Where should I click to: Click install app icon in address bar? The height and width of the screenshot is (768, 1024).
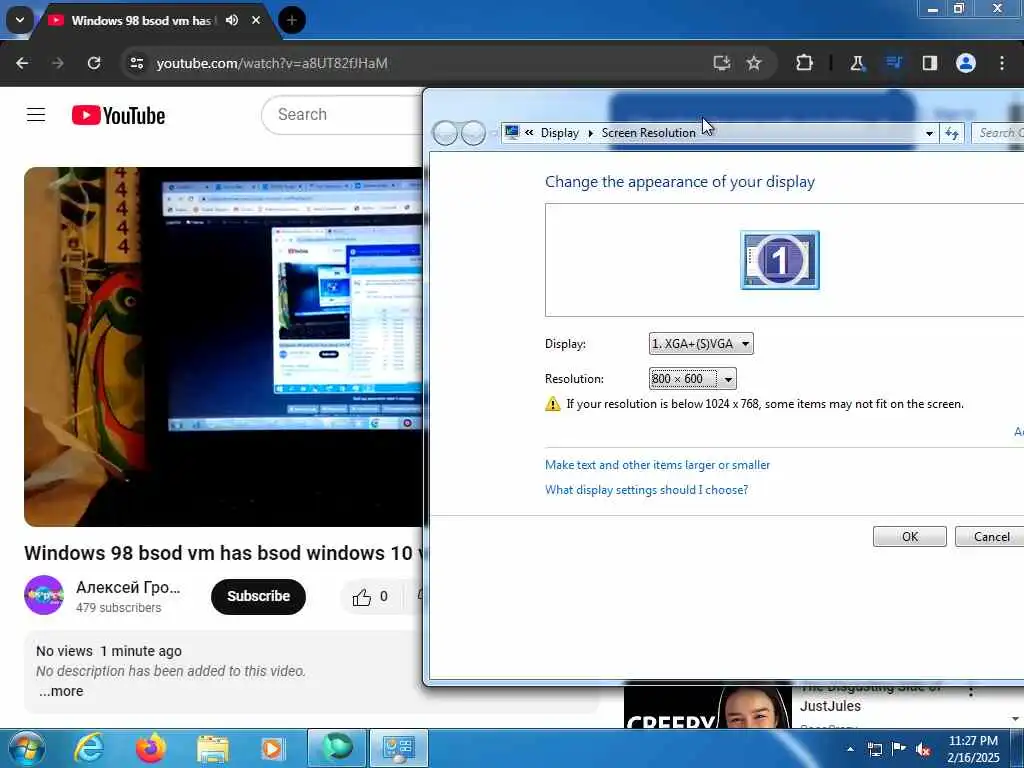point(722,63)
